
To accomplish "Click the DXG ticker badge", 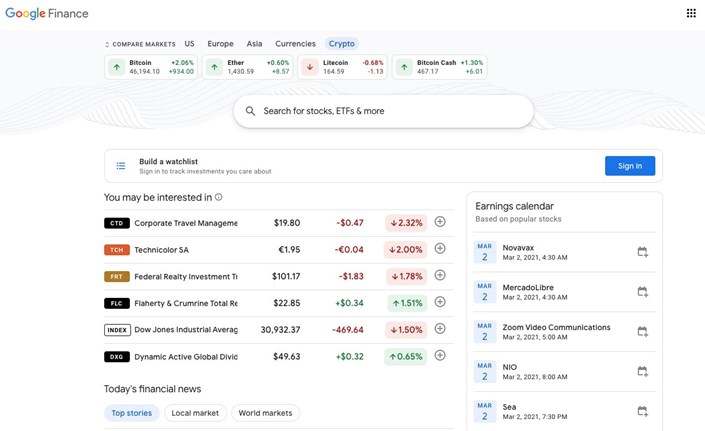I will (x=117, y=357).
